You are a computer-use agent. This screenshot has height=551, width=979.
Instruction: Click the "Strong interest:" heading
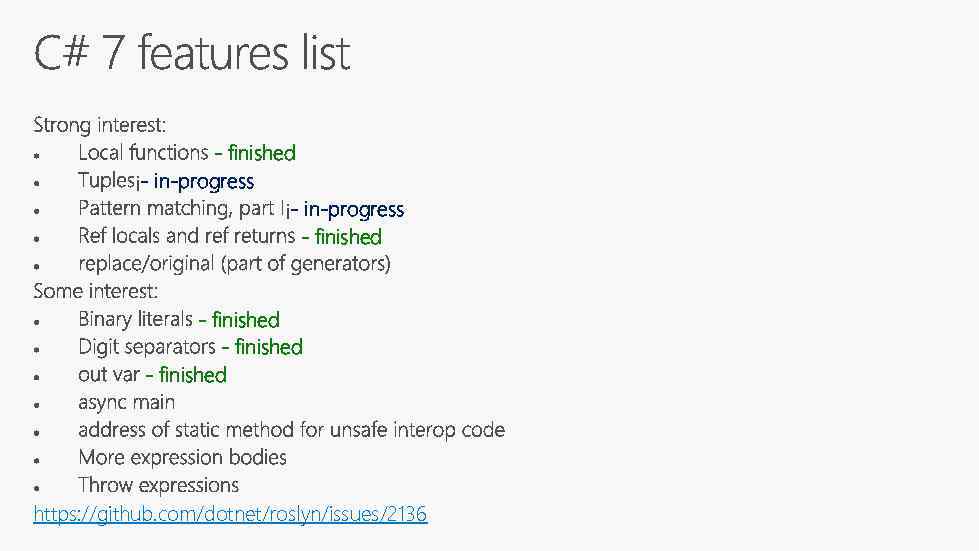[x=99, y=125]
